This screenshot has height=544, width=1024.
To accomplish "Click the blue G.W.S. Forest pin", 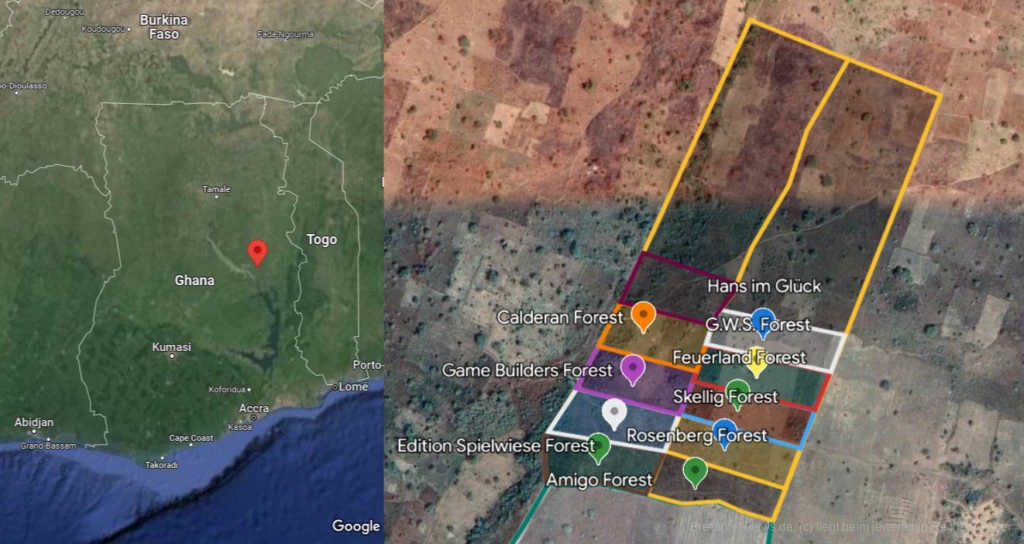I will 764,321.
